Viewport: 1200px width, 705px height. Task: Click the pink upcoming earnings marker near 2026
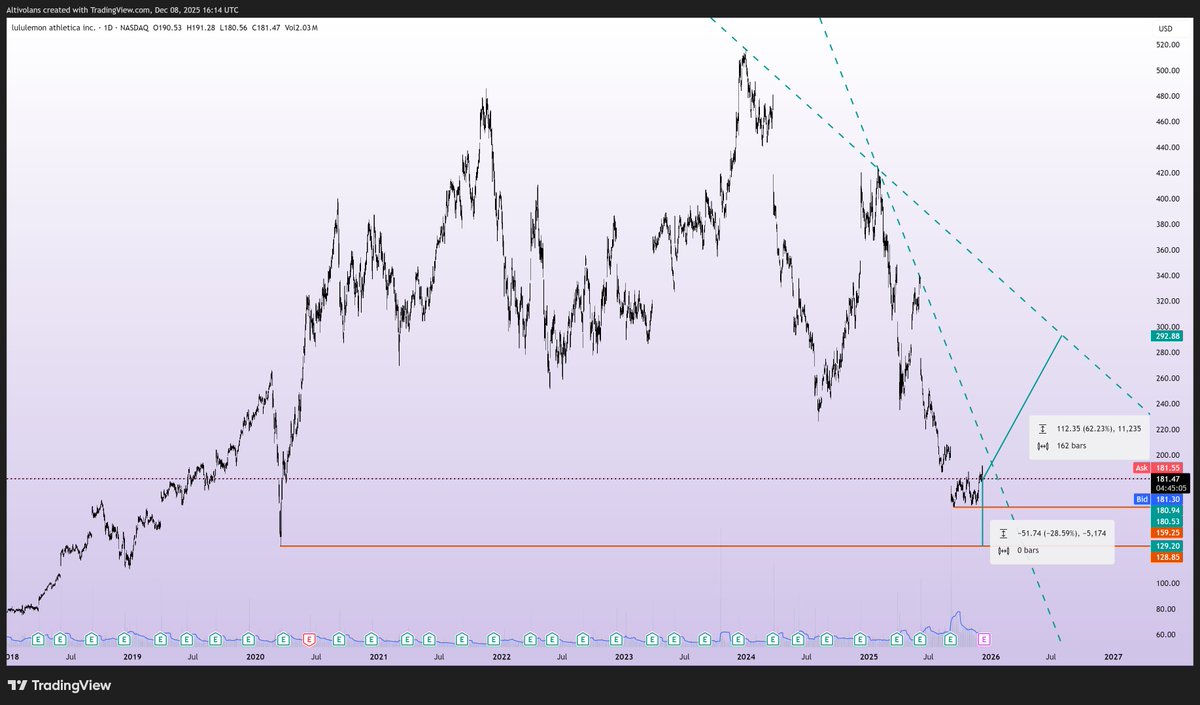(984, 640)
